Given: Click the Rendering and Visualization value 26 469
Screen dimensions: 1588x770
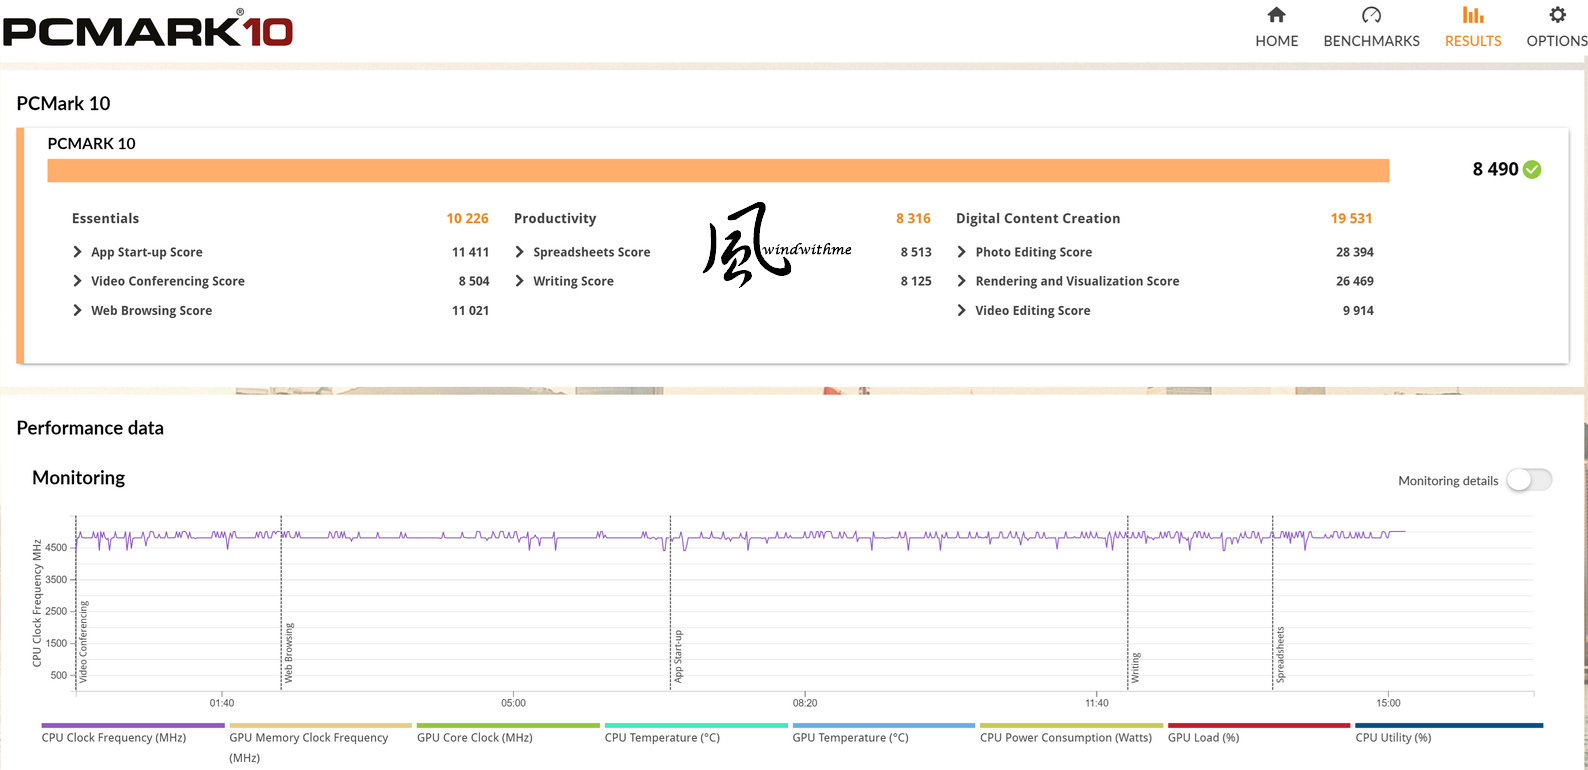Looking at the screenshot, I should pos(1355,281).
